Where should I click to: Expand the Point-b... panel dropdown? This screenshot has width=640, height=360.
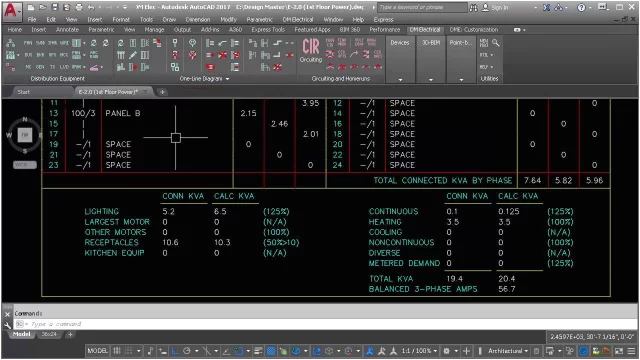tap(461, 80)
